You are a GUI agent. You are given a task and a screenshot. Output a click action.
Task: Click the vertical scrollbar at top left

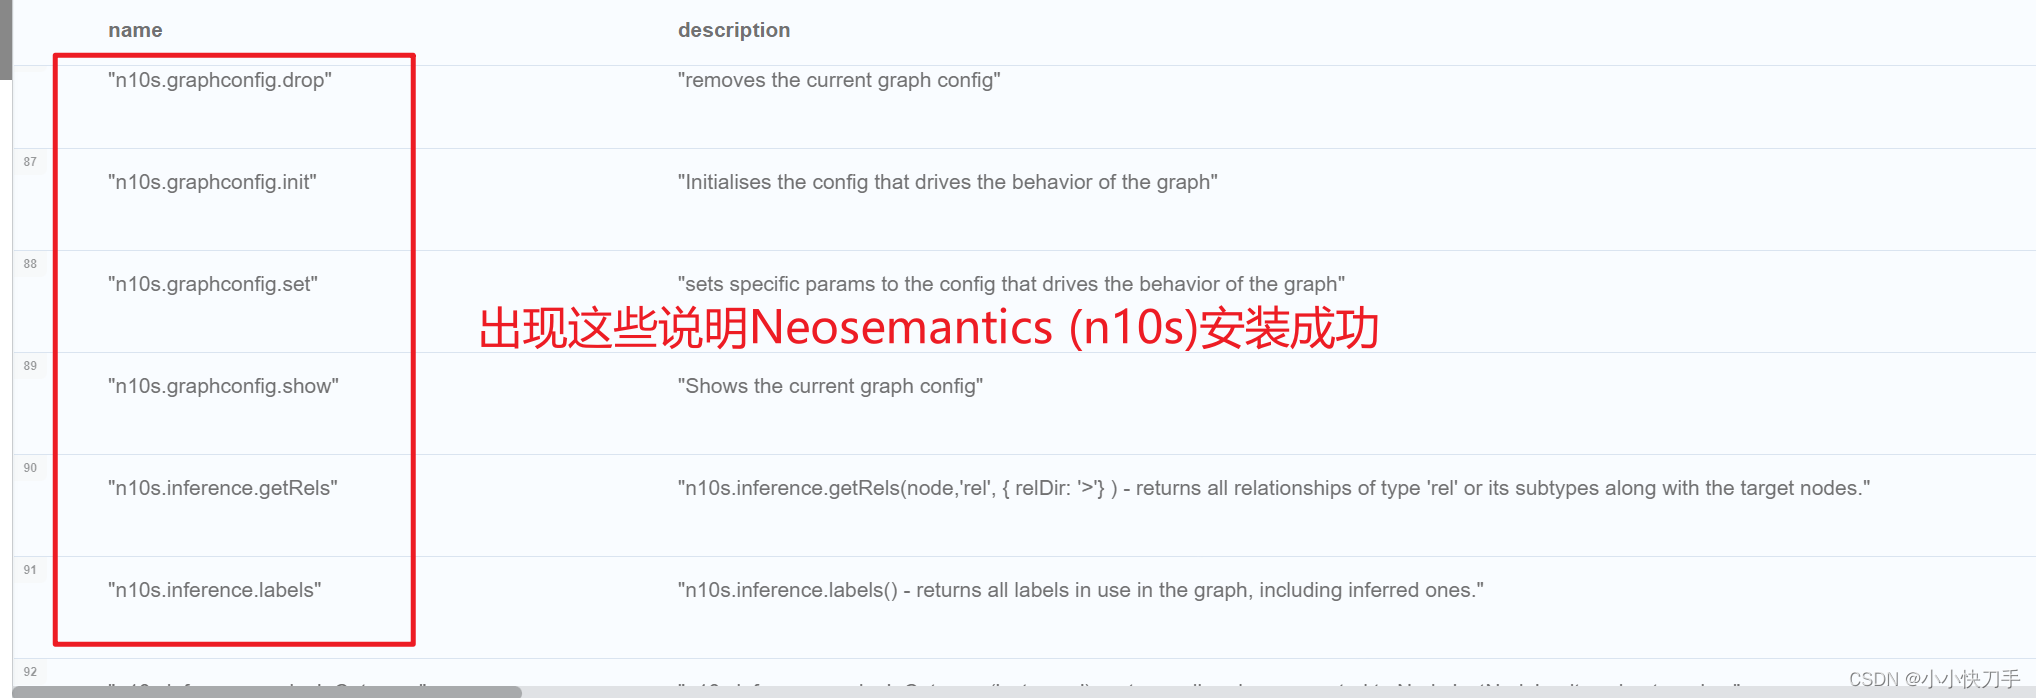click(x=7, y=40)
